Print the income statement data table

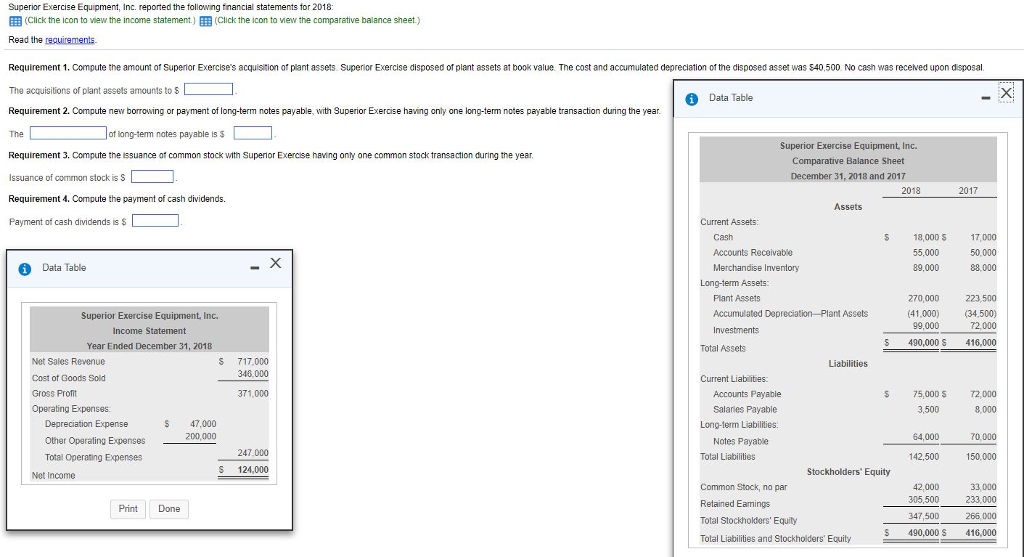point(128,509)
